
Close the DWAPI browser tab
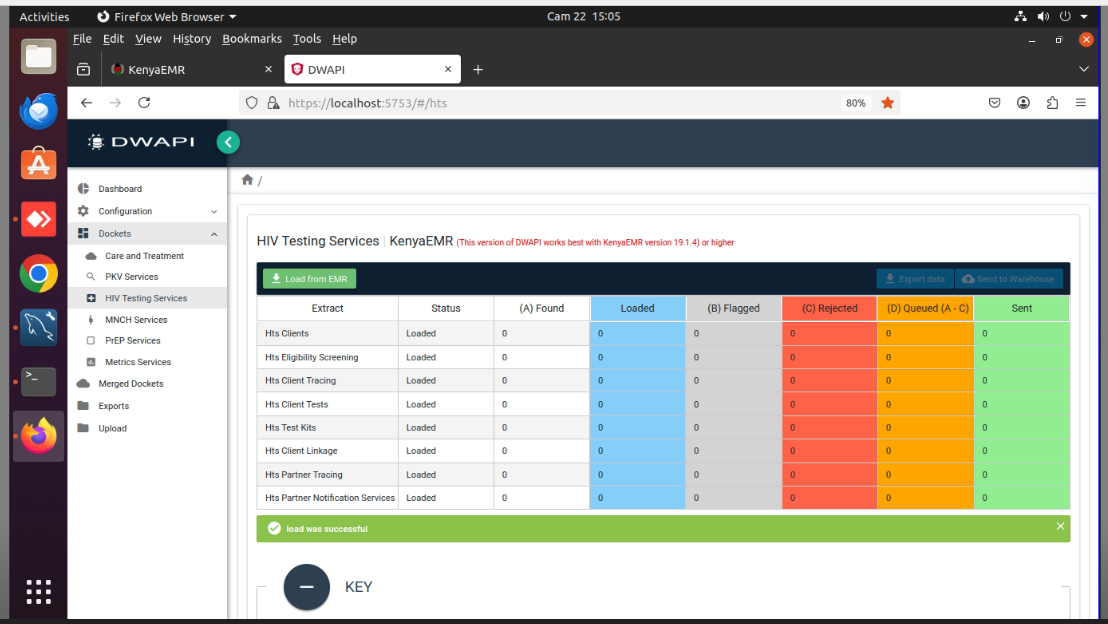pyautogui.click(x=448, y=69)
